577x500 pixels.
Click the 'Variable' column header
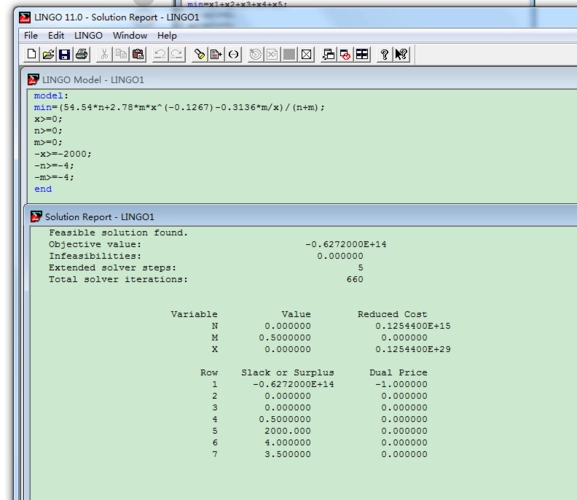click(x=194, y=314)
